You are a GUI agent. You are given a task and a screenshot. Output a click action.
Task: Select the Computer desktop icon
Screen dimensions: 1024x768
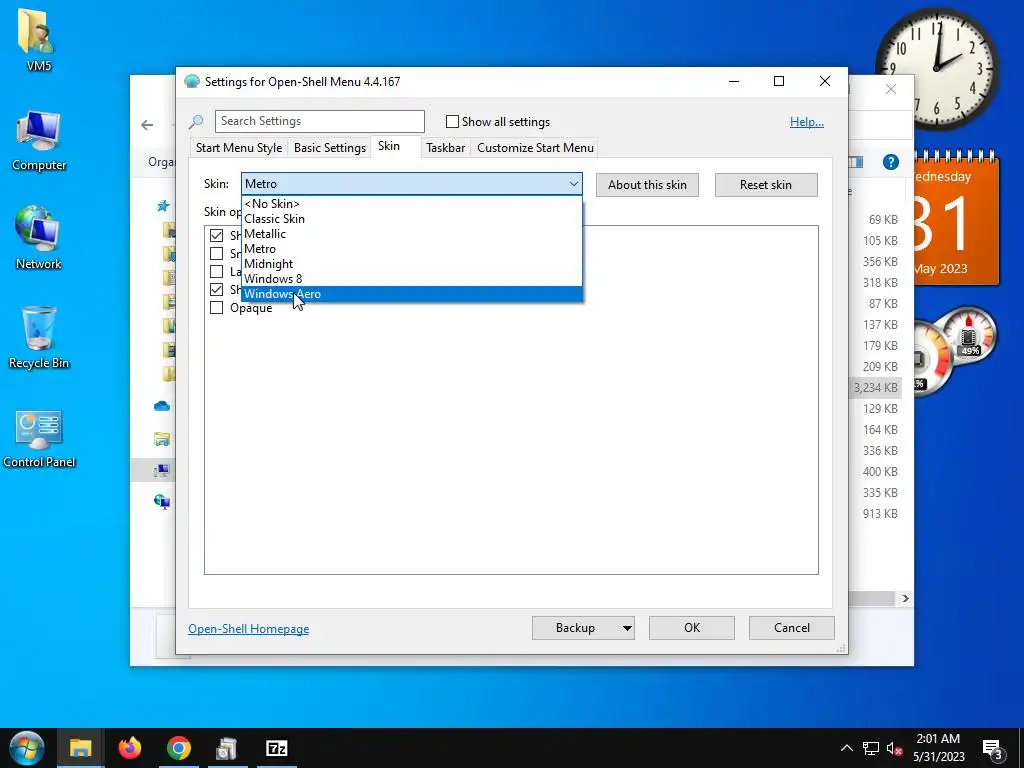click(39, 141)
